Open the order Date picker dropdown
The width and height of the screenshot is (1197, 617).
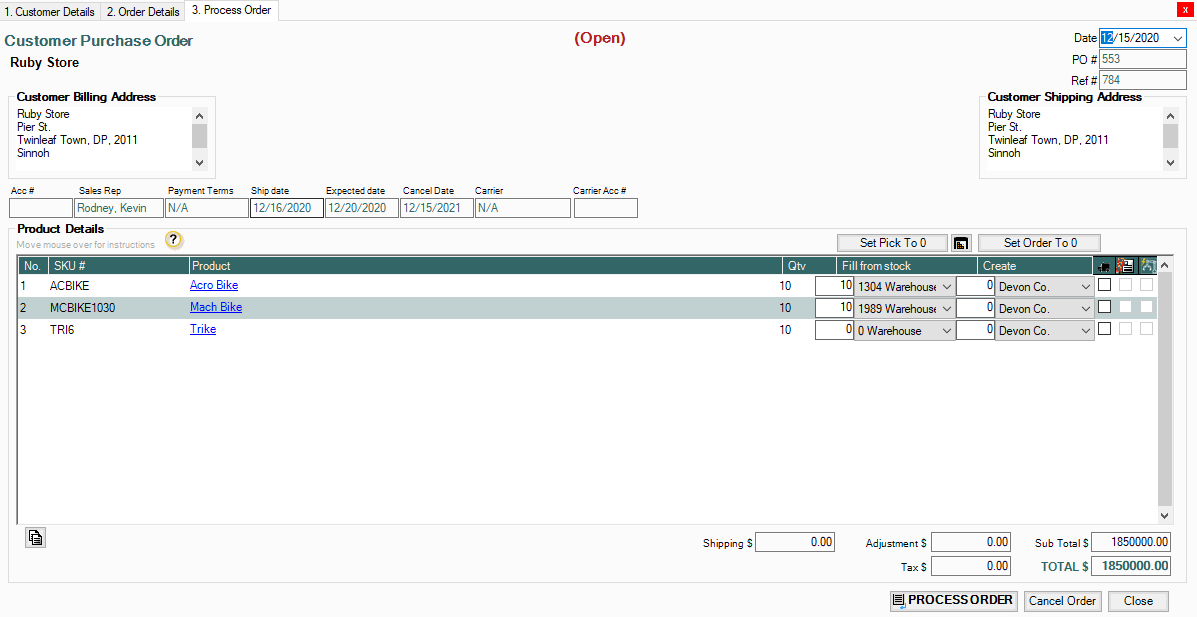tap(1178, 38)
